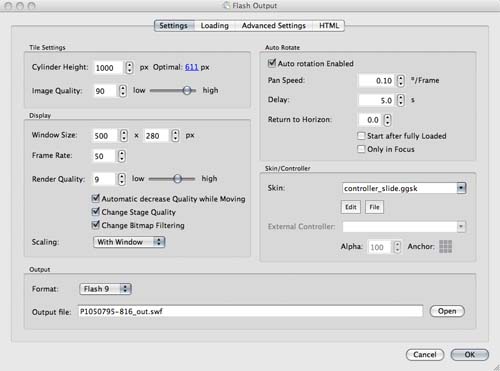Click the Cylinder Height input field
The height and width of the screenshot is (371, 500).
tap(108, 68)
